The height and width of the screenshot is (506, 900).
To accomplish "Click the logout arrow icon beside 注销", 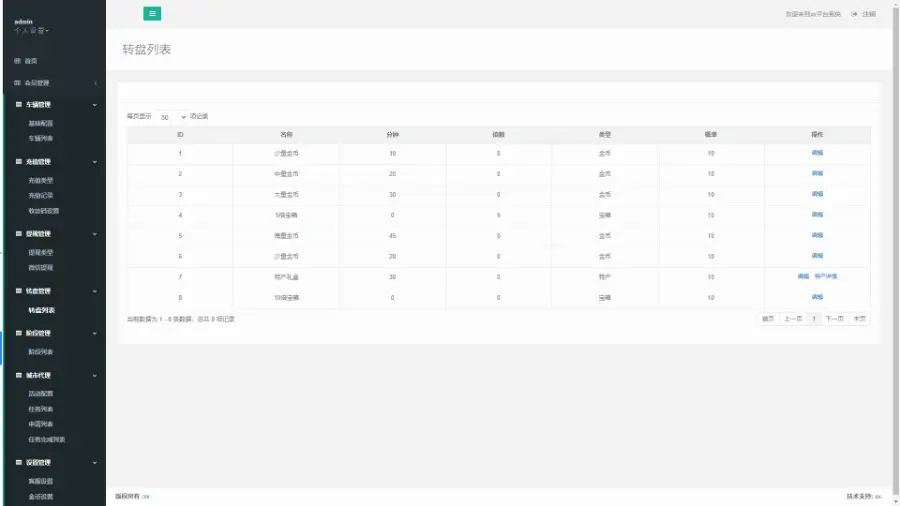I will (x=854, y=14).
